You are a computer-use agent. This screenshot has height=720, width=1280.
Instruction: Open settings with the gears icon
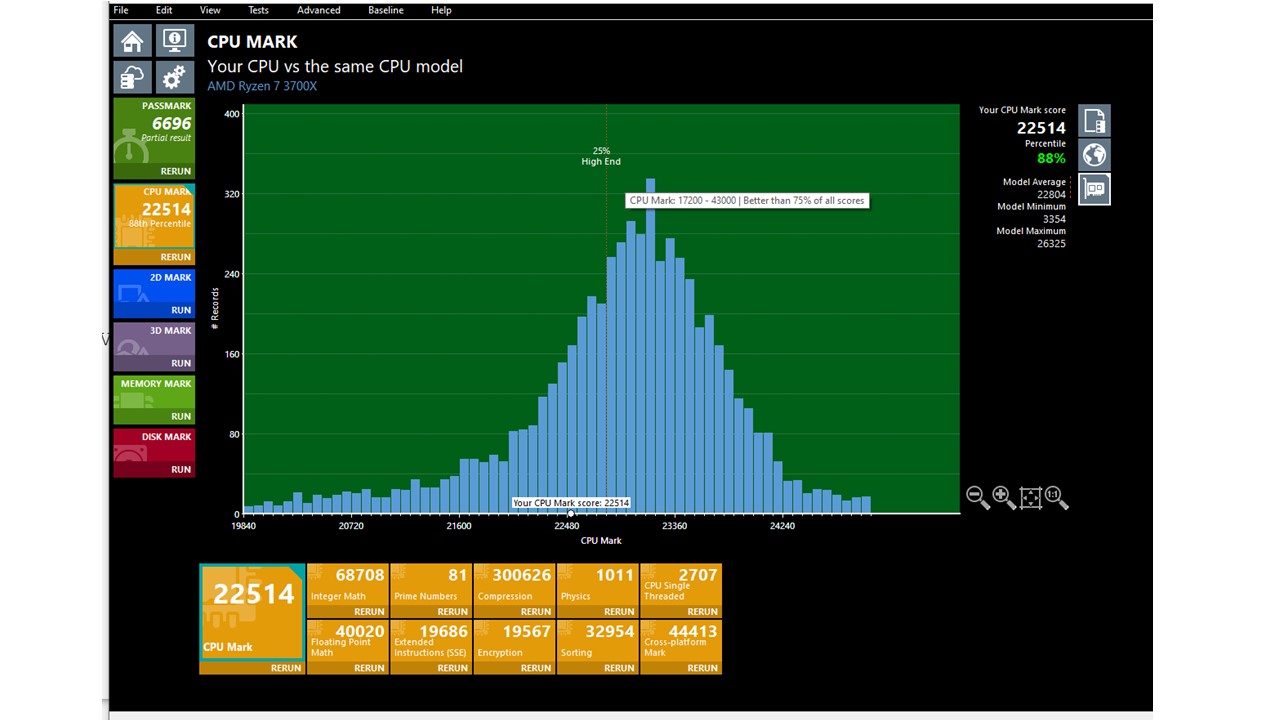tap(174, 77)
